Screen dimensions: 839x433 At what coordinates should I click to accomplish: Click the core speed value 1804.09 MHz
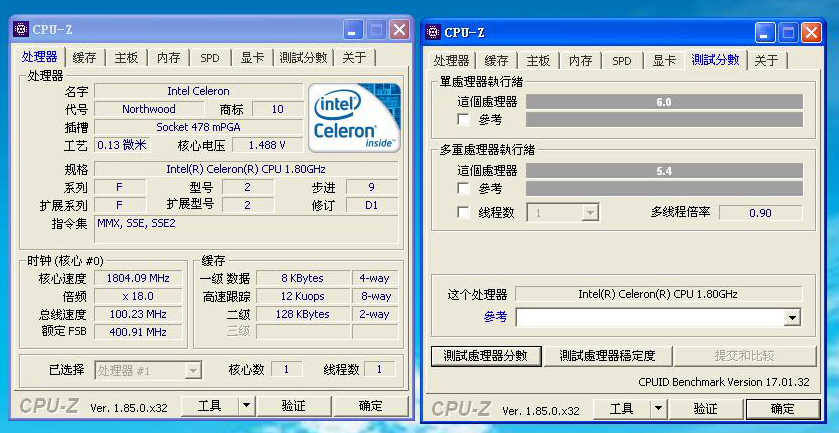tap(138, 278)
